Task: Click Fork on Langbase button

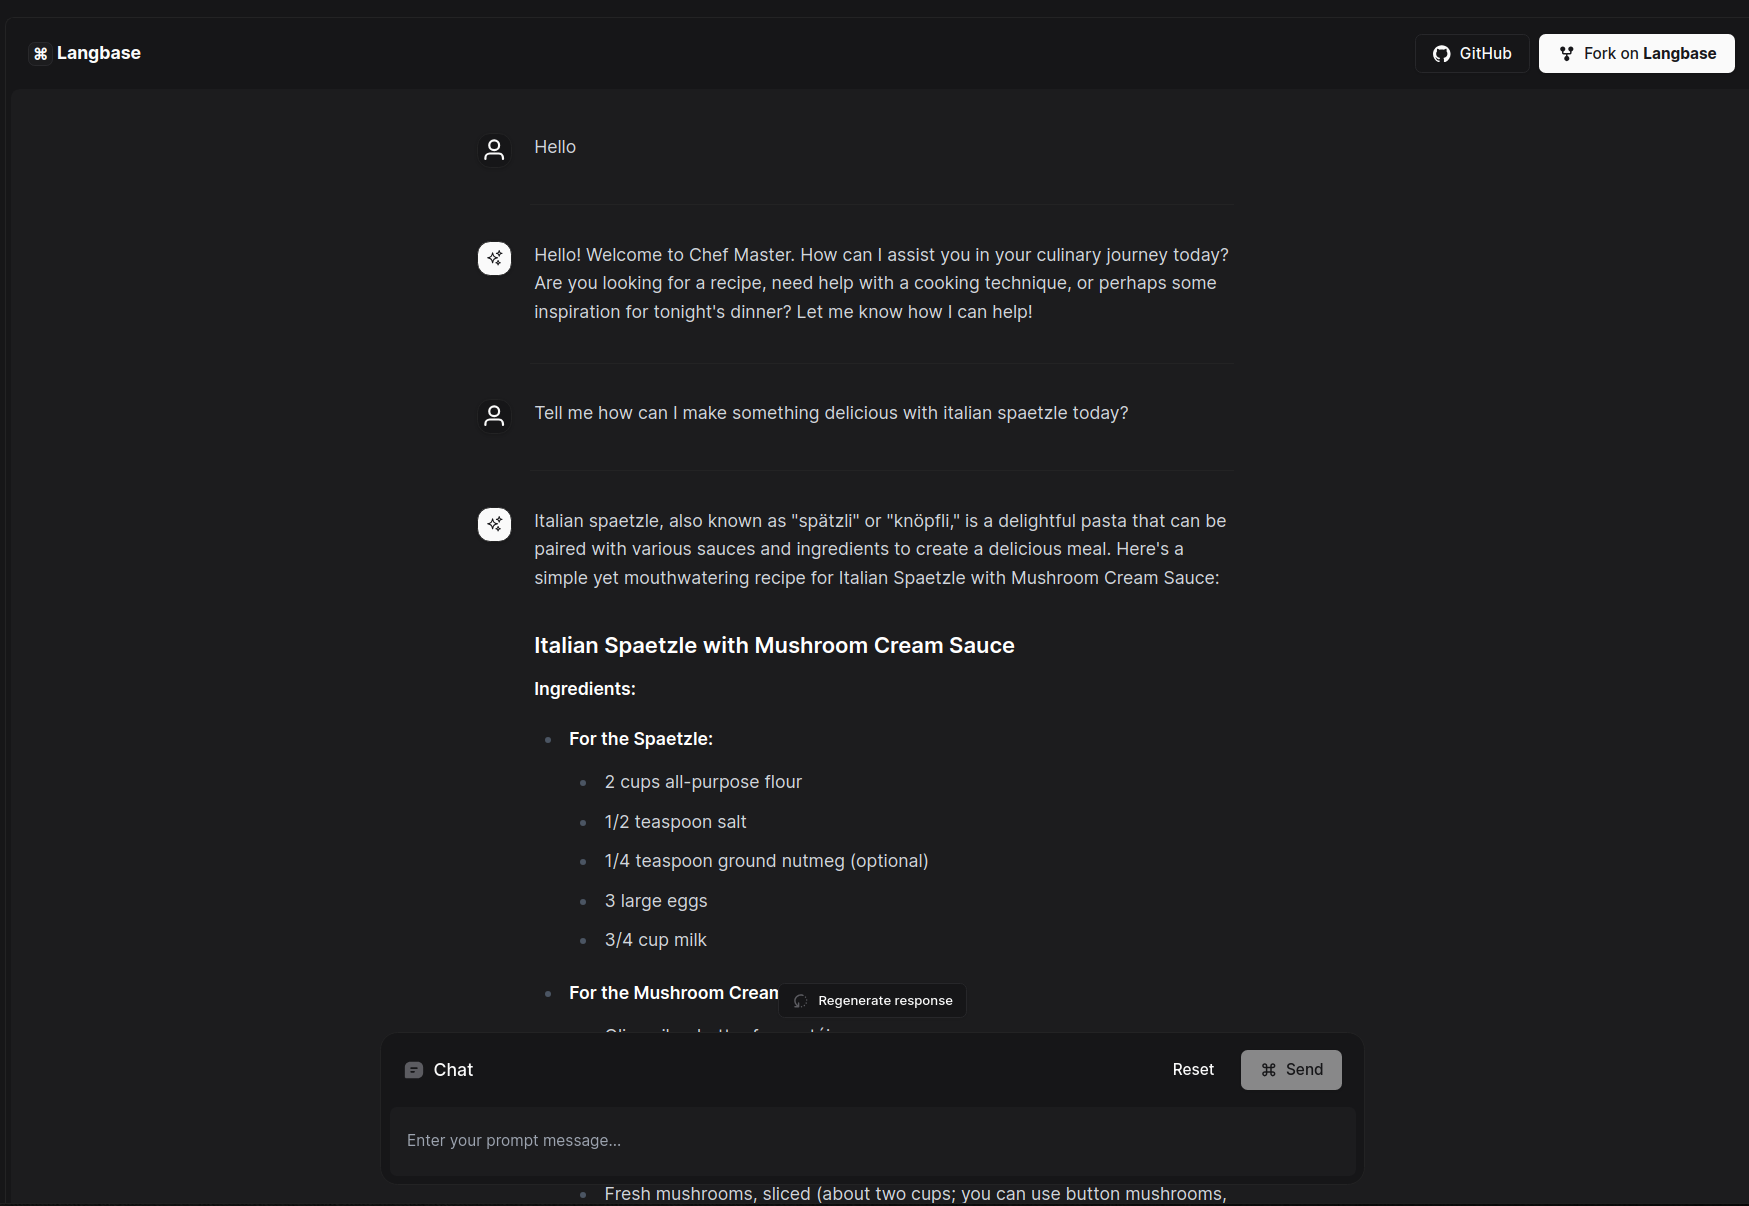Action: pos(1636,54)
